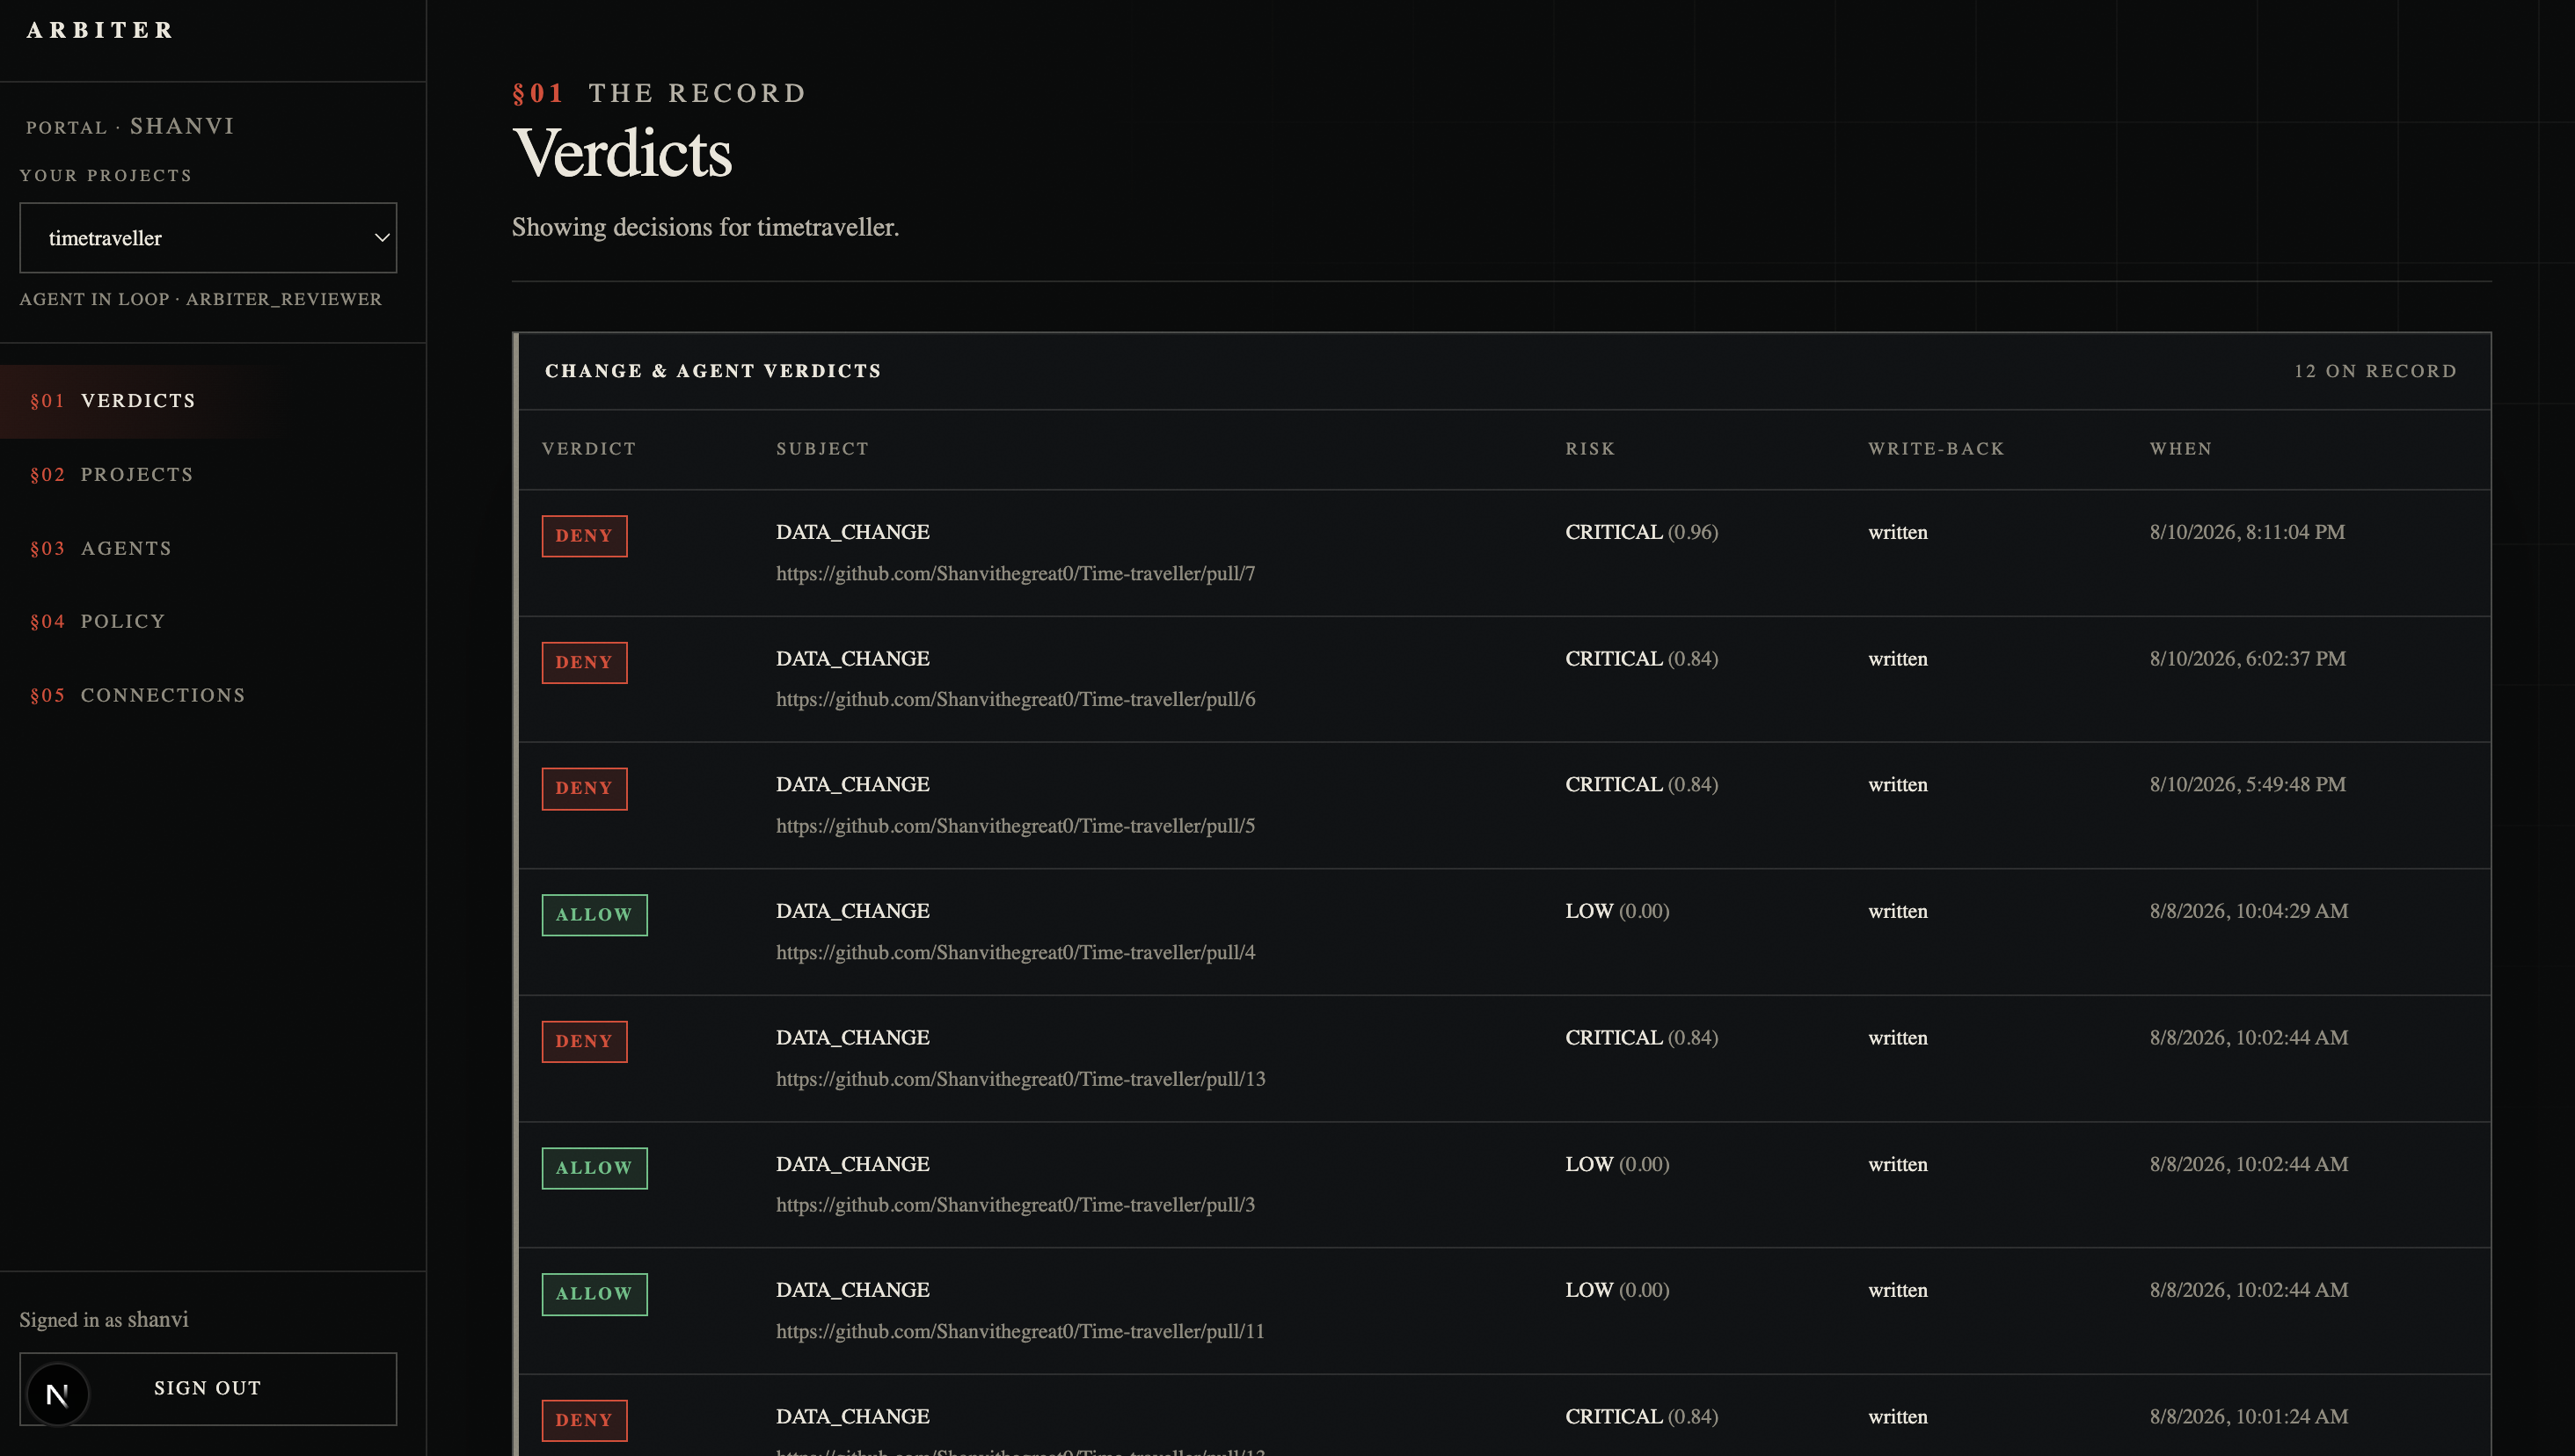
Task: Click the SUBJECT column header
Action: point(822,449)
